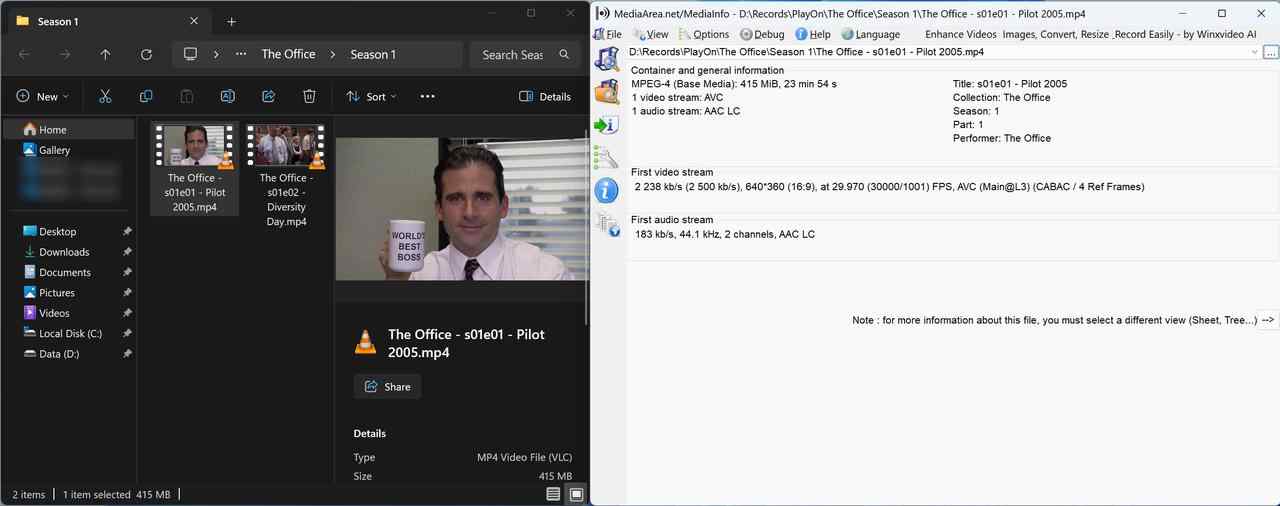This screenshot has height=506, width=1280.
Task: Expand the file path dropdown in MediaInfo
Action: coord(1254,52)
